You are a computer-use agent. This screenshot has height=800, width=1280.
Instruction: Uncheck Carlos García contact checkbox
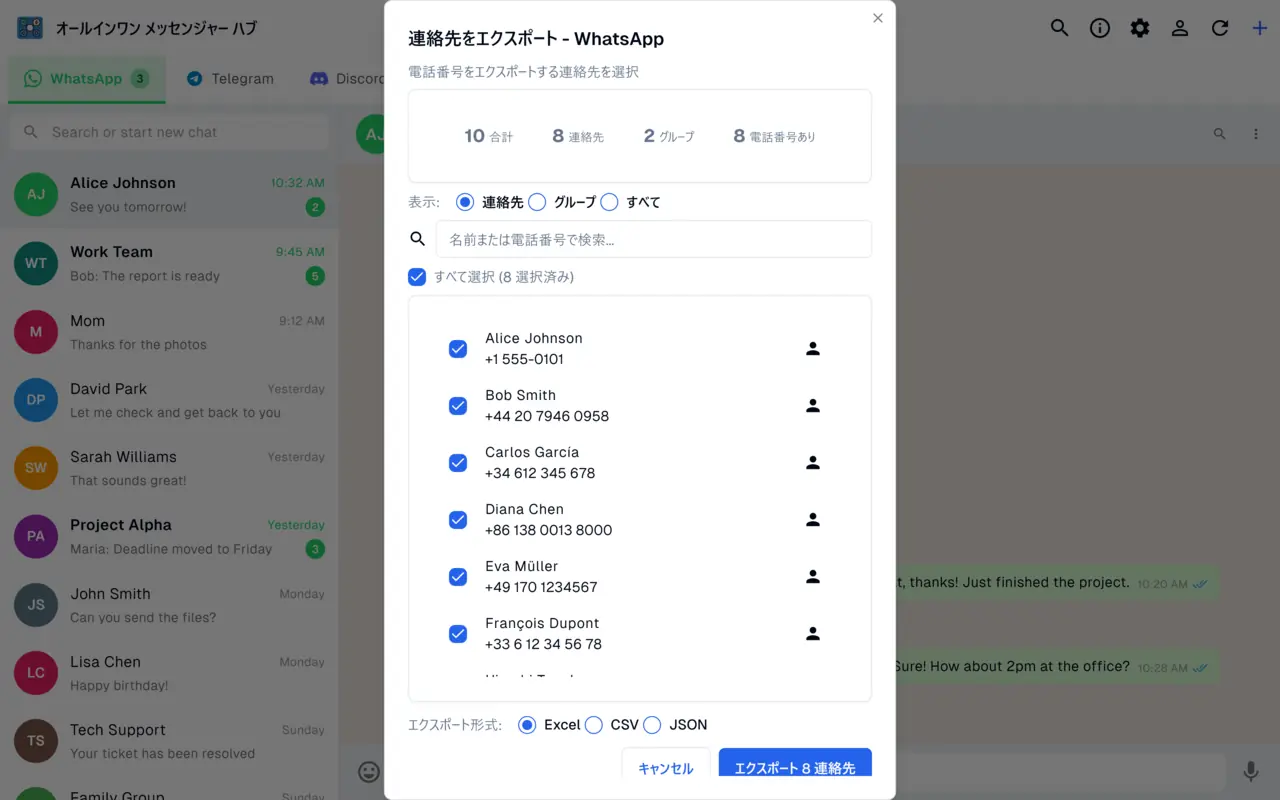[458, 463]
